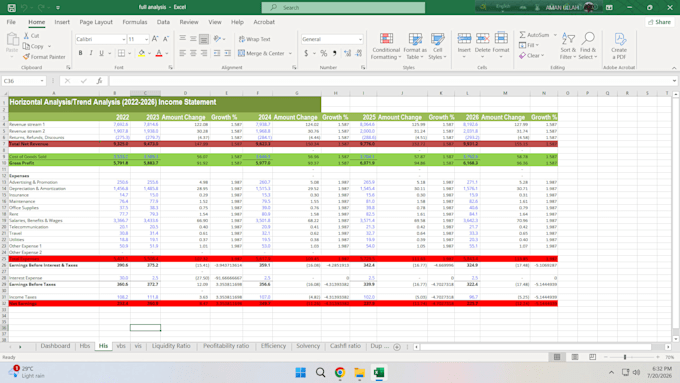This screenshot has width=680, height=383.
Task: Open Cell Styles gallery
Action: click(437, 46)
